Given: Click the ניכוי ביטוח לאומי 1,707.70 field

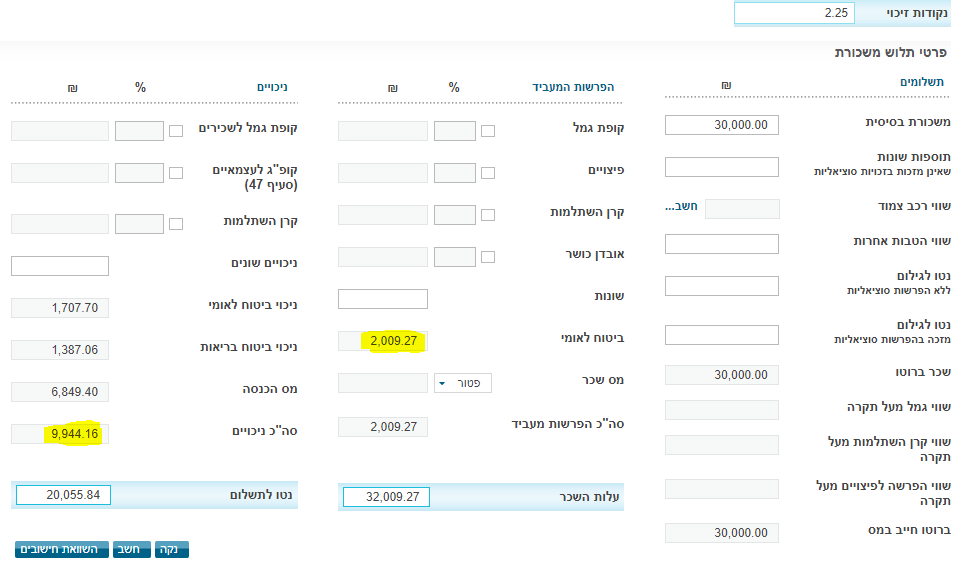Looking at the screenshot, I should click(x=60, y=308).
